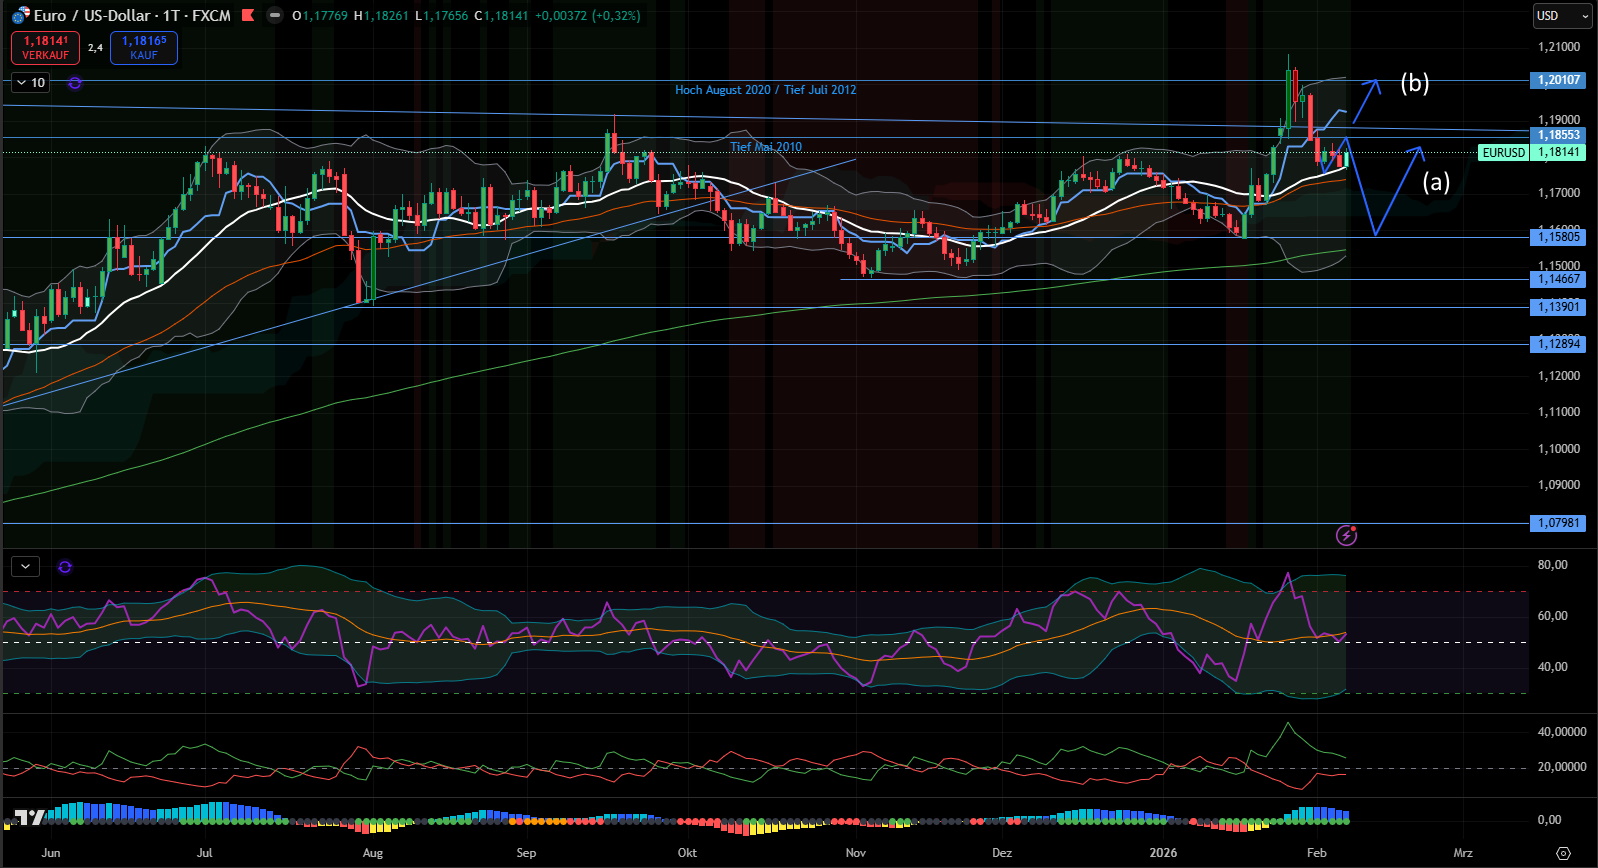The image size is (1598, 868).
Task: Expand the indicator legend showing 10
Action: tap(30, 83)
